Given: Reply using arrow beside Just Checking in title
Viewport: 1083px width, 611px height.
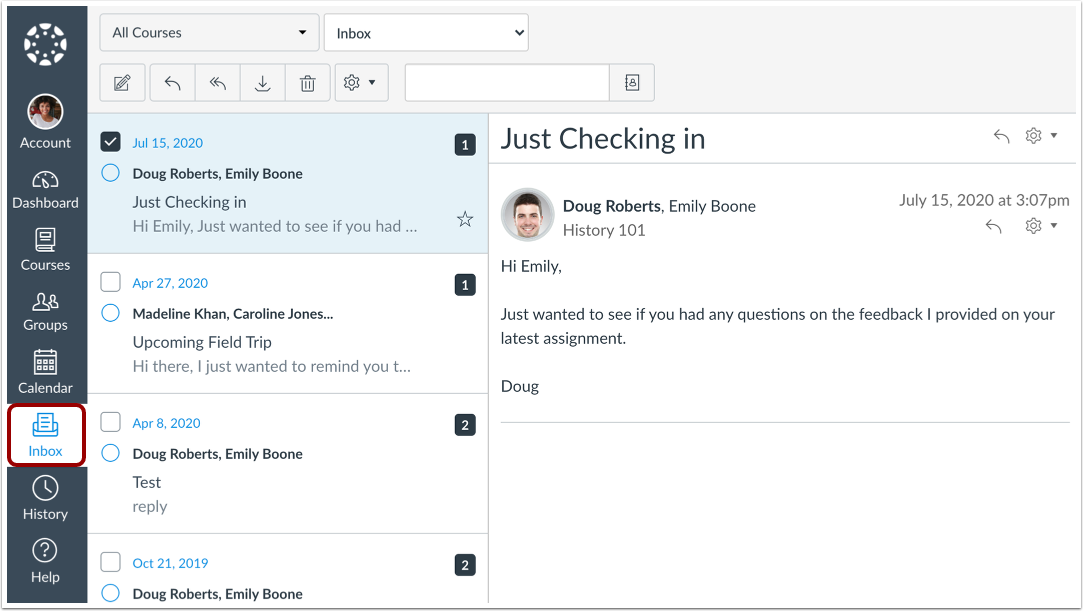Looking at the screenshot, I should pyautogui.click(x=1001, y=136).
